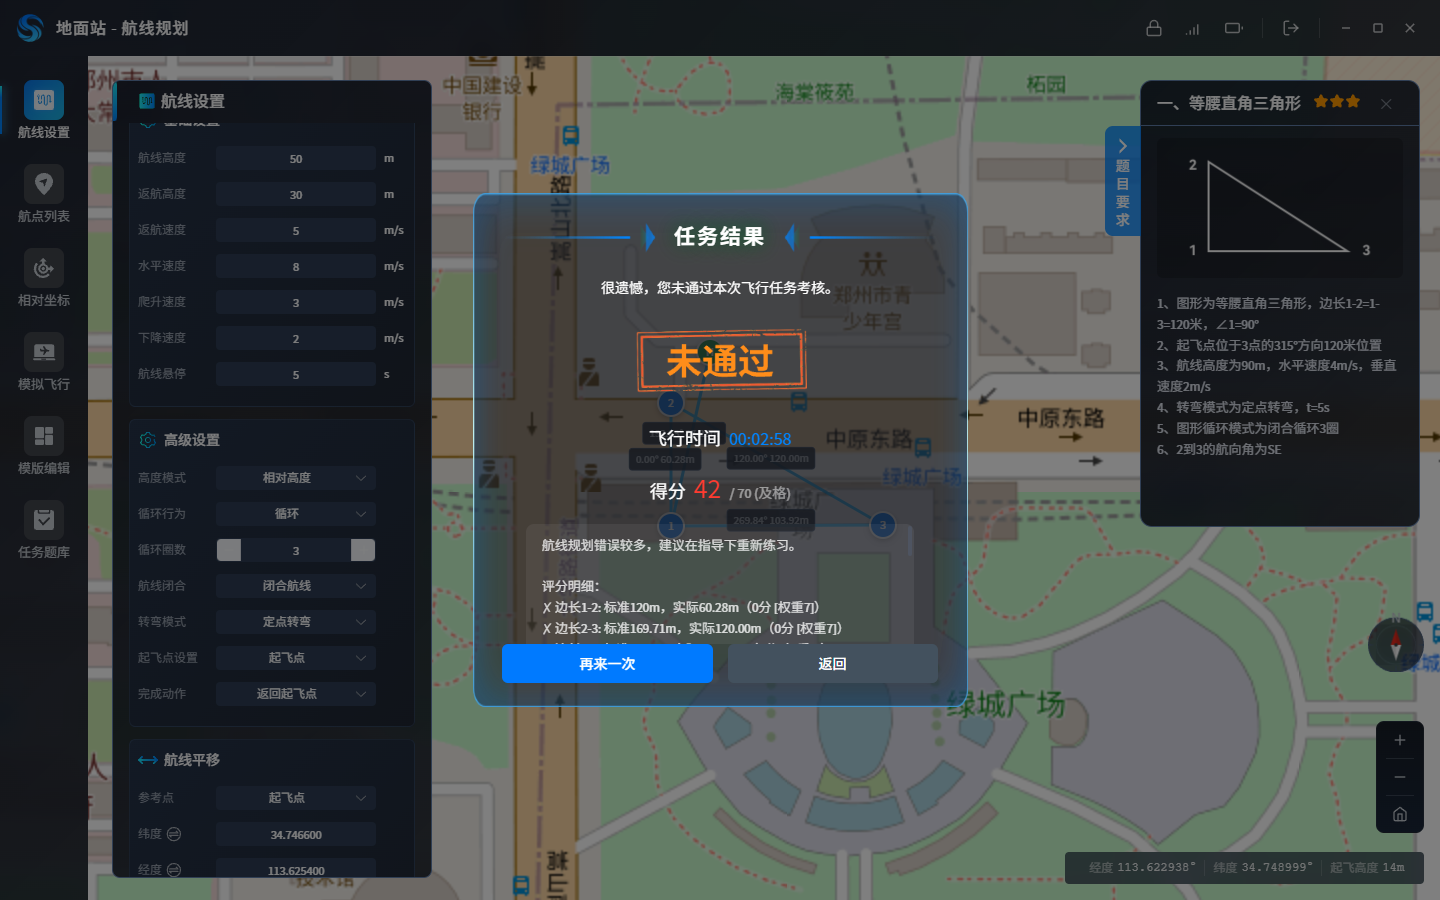Click the 高级设置 gear icon
The width and height of the screenshot is (1440, 900).
click(148, 440)
